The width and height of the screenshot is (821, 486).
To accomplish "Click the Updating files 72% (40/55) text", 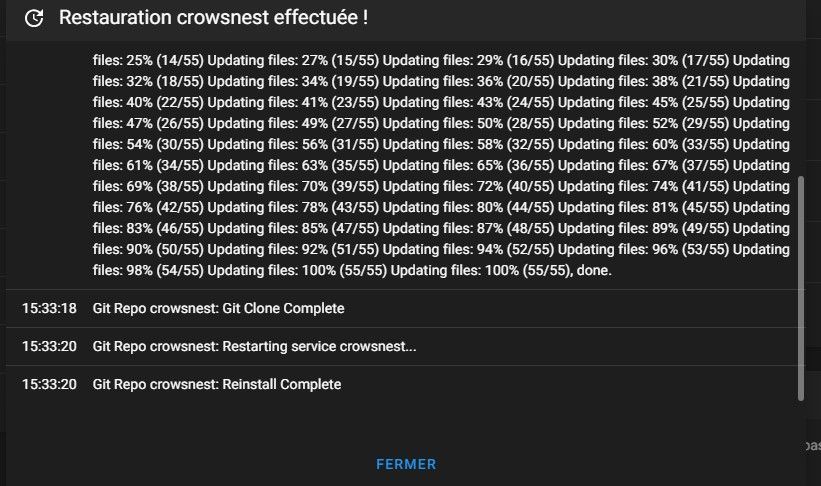I will click(x=468, y=186).
